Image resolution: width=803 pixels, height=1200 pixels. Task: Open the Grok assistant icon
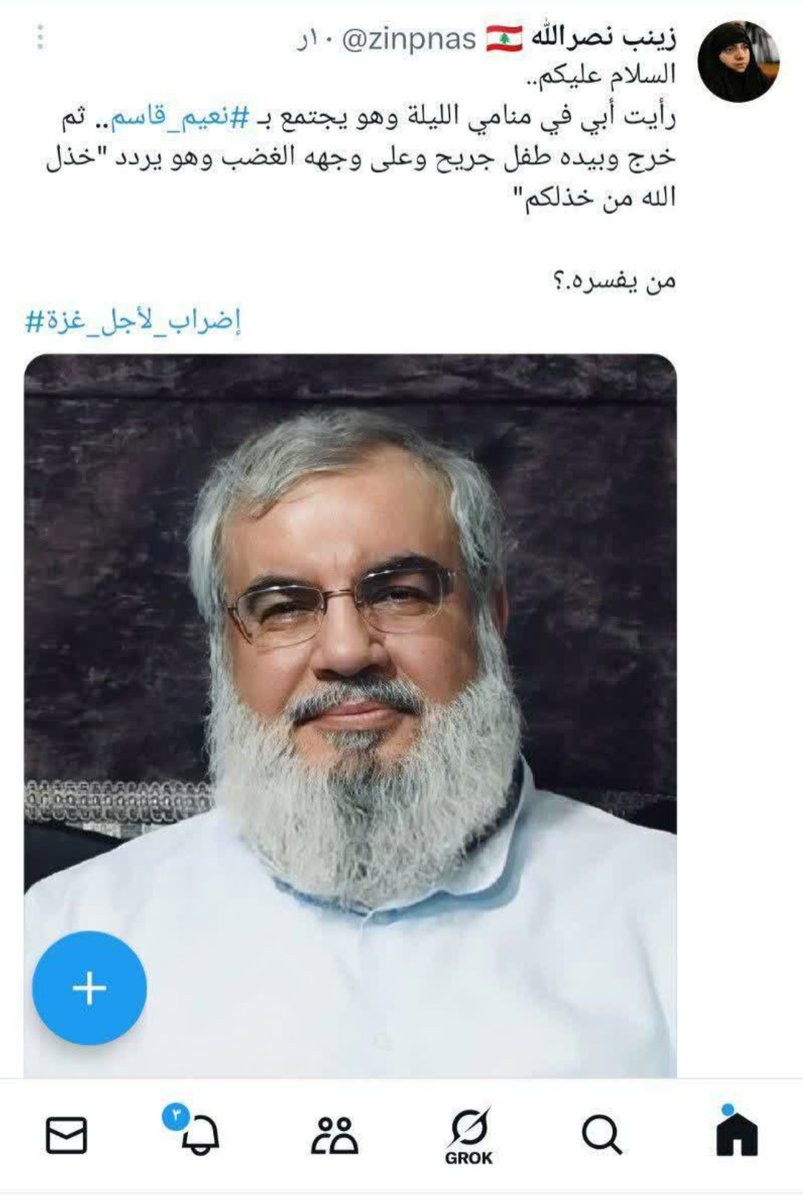coord(469,1137)
